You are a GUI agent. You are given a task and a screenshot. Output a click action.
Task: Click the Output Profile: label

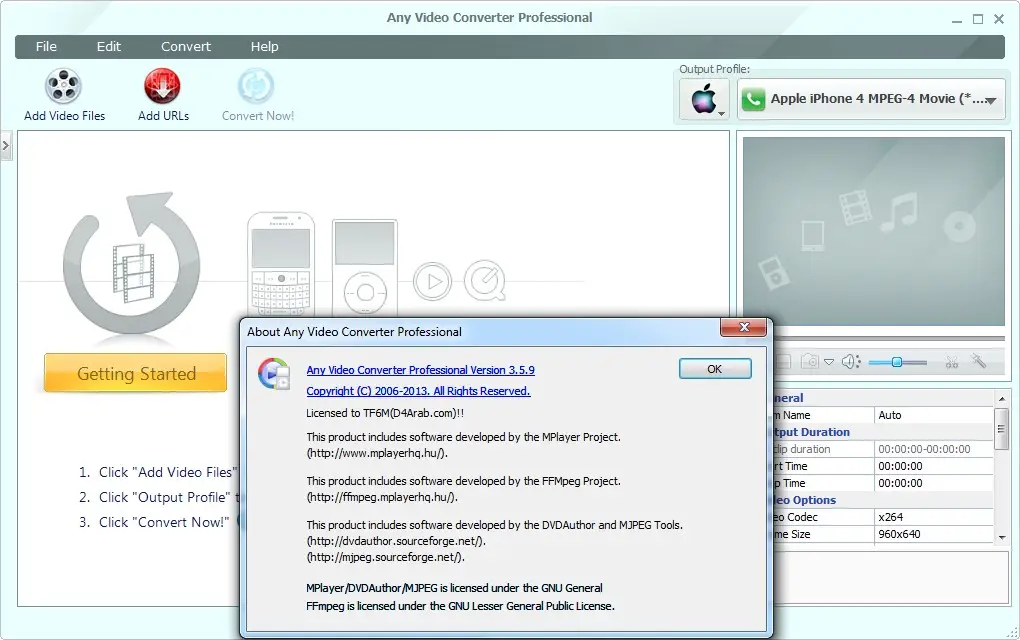pyautogui.click(x=714, y=69)
